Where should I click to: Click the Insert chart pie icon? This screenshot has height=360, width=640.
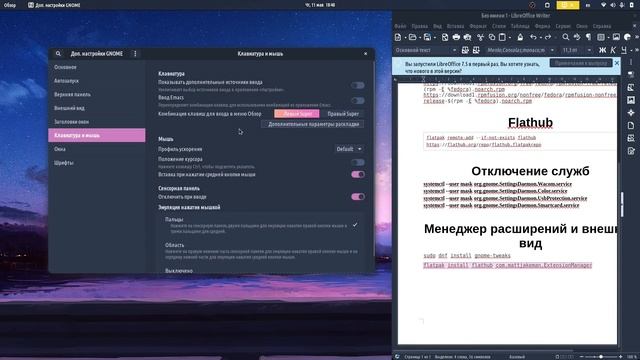tap(627, 38)
